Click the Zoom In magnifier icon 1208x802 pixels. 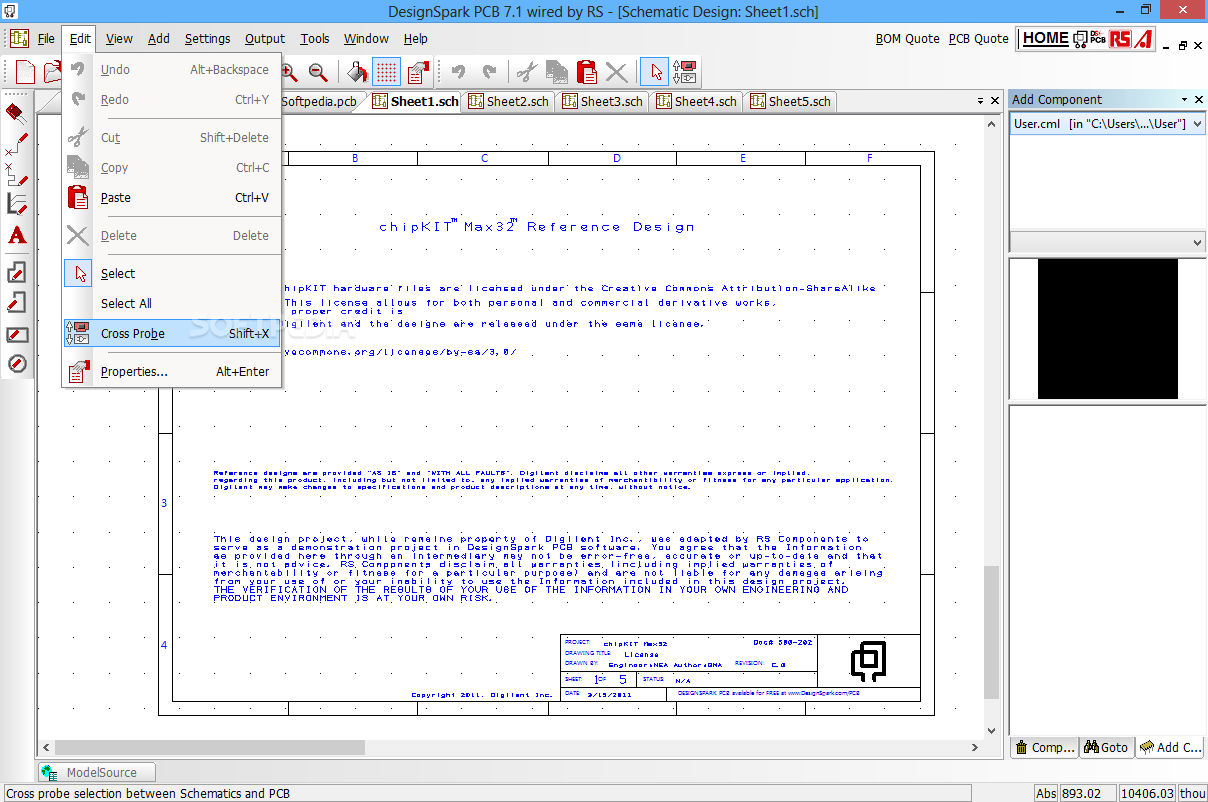(x=289, y=72)
